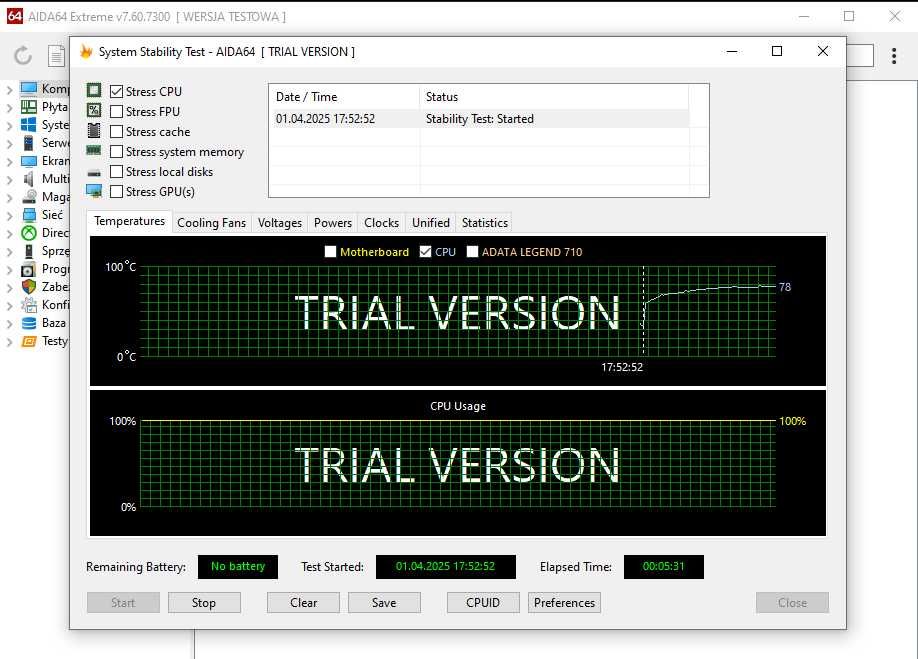Open the Preferences dialog
918x659 pixels.
click(x=564, y=603)
